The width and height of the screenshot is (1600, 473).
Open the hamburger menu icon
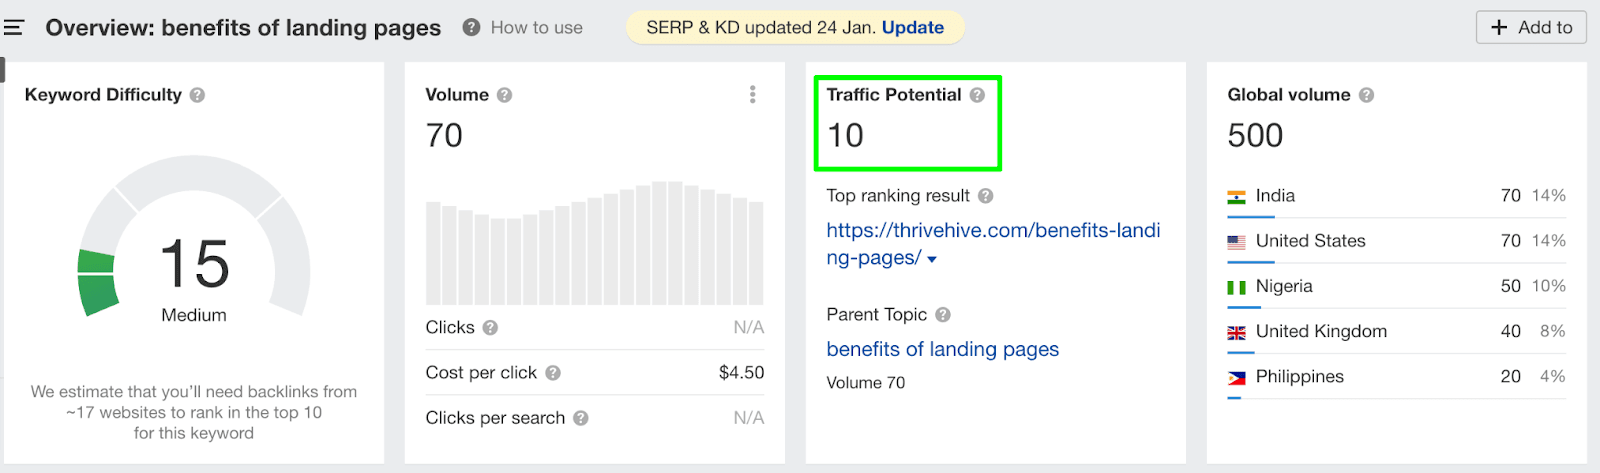14,28
